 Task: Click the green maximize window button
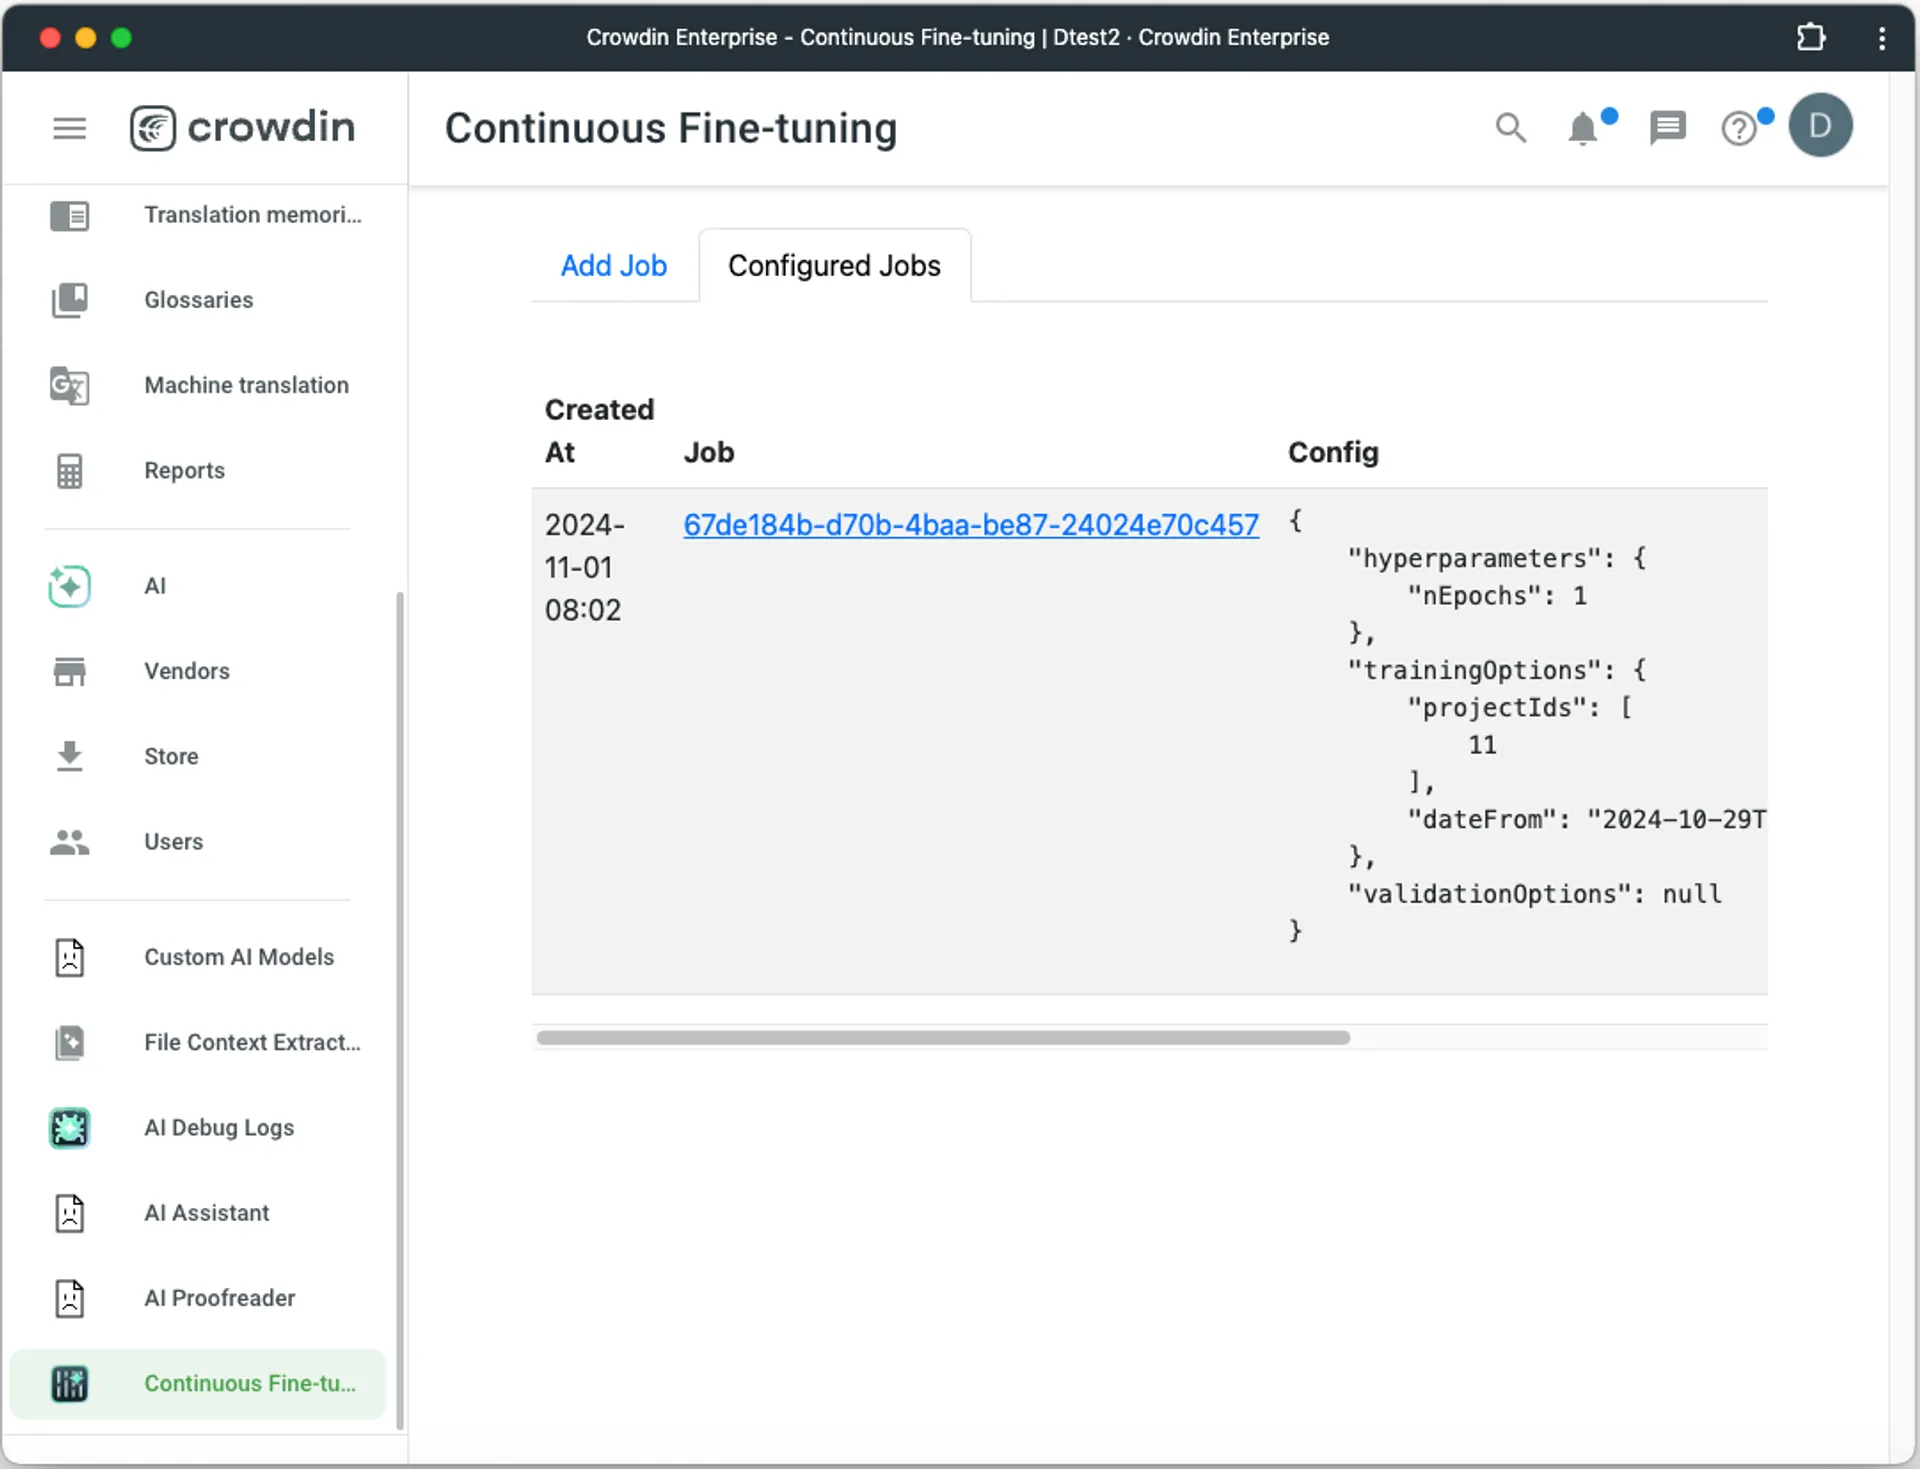(121, 38)
